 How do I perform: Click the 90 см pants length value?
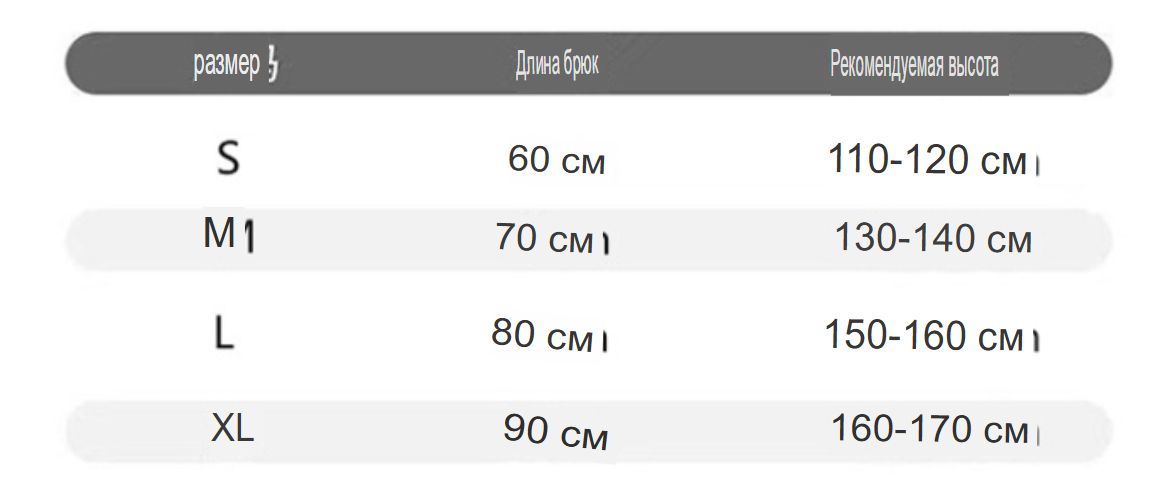point(555,431)
